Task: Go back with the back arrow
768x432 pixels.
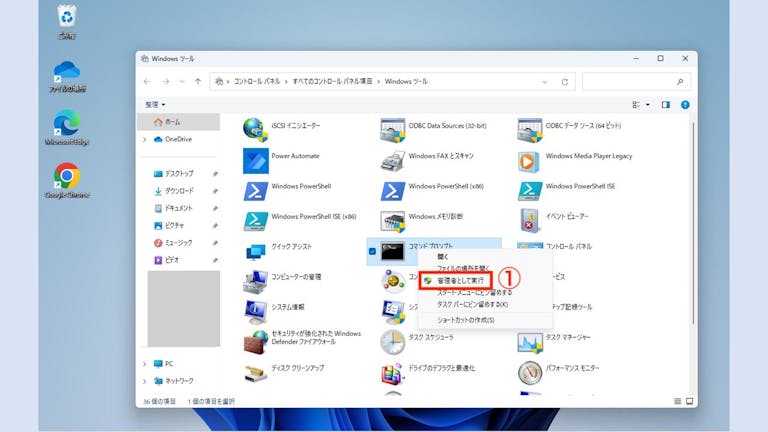Action: tap(147, 82)
